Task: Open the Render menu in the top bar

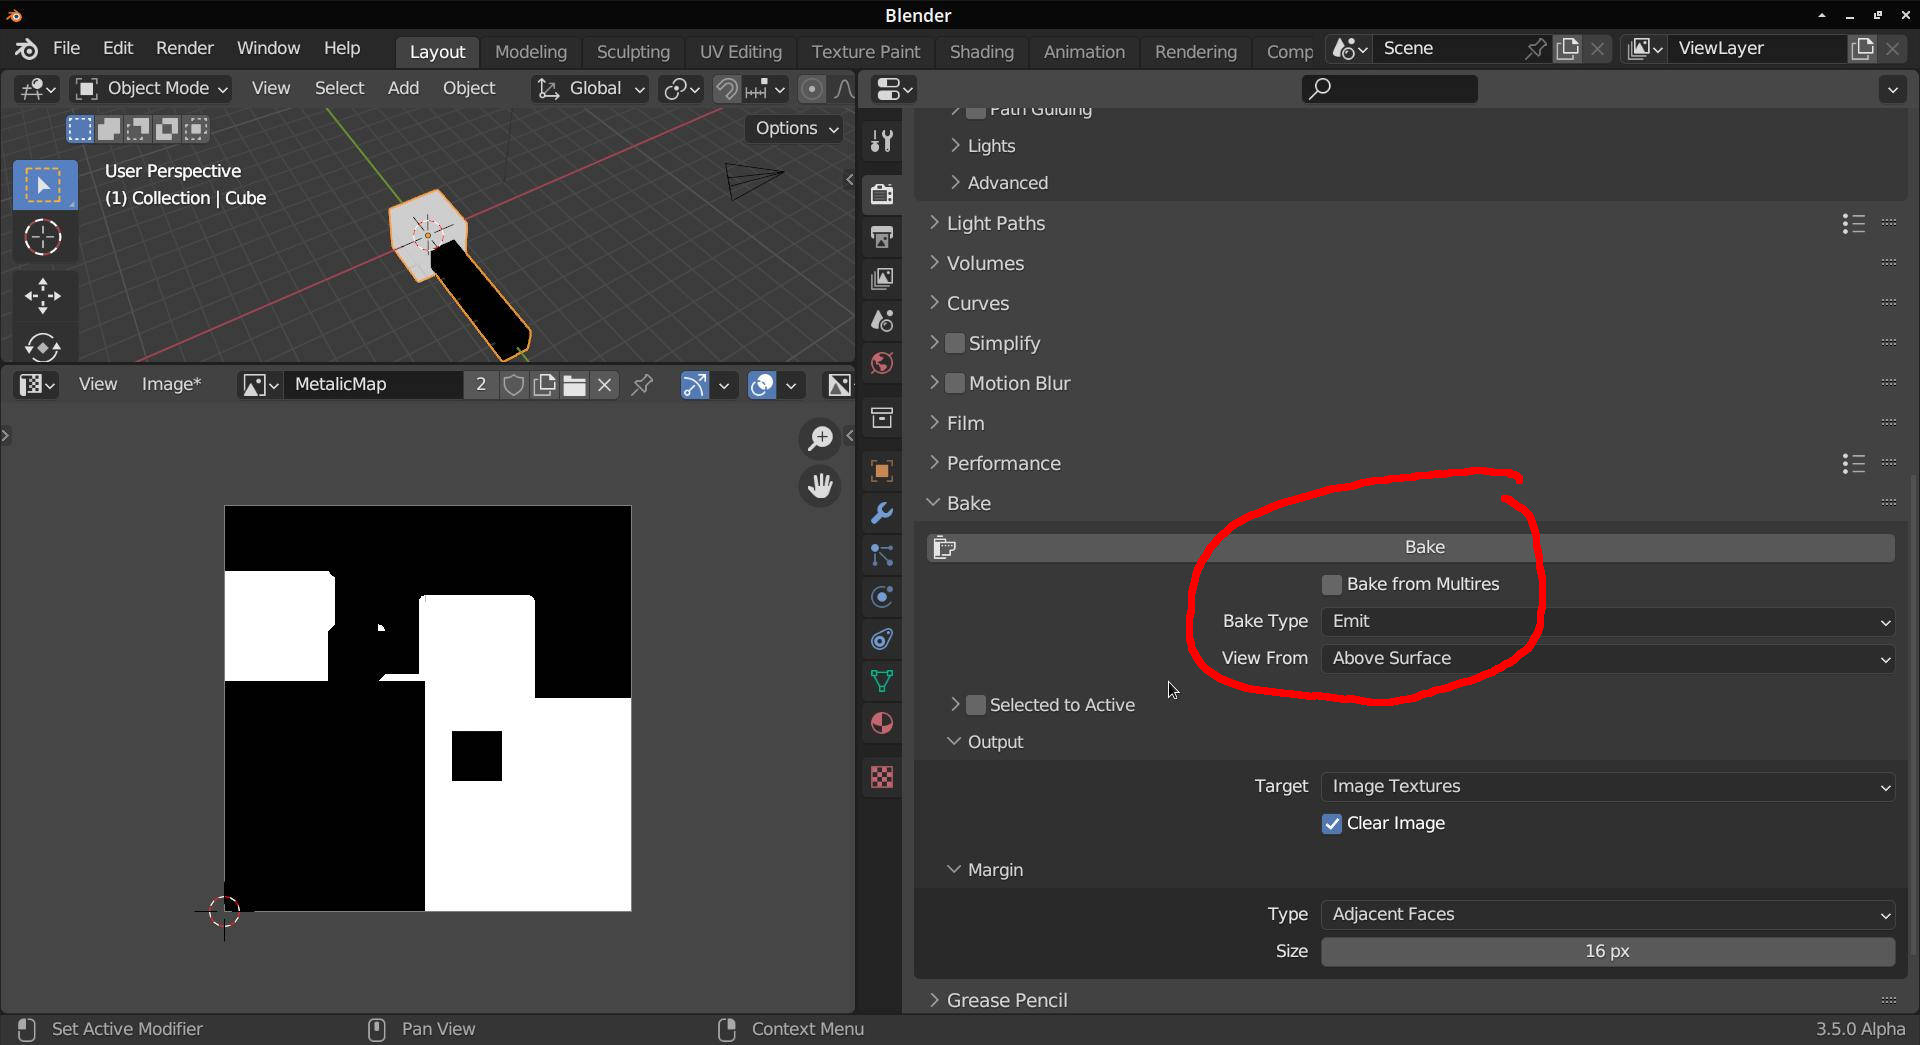Action: click(x=183, y=47)
